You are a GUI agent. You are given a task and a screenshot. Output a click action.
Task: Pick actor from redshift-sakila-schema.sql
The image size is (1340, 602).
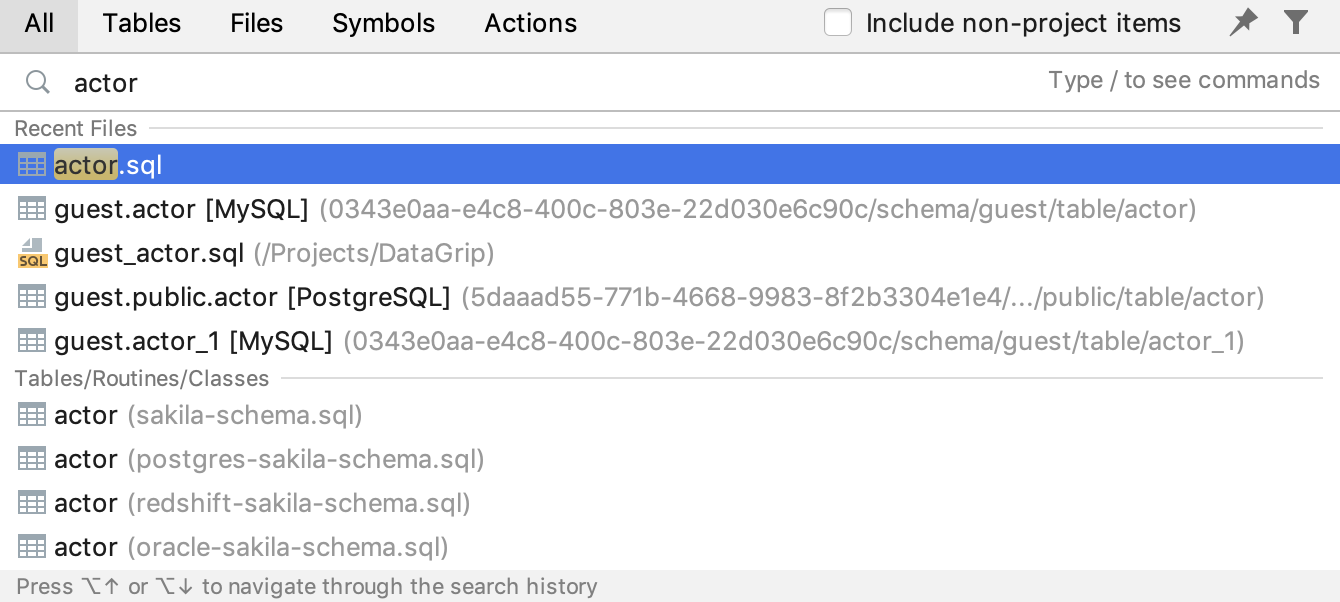pos(670,503)
